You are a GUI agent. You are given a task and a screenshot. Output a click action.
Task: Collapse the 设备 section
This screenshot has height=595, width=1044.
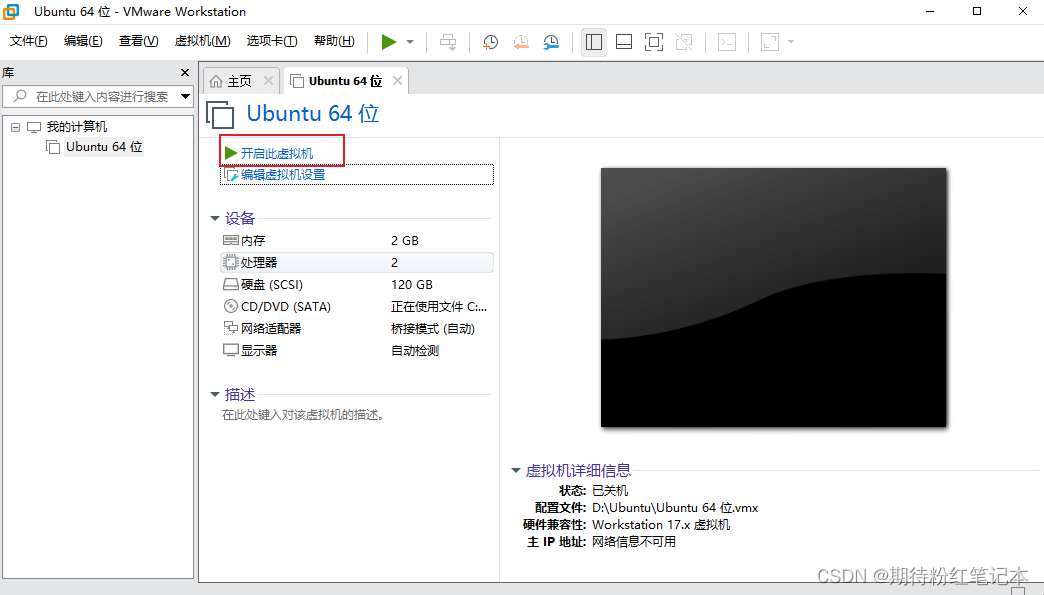coord(214,218)
